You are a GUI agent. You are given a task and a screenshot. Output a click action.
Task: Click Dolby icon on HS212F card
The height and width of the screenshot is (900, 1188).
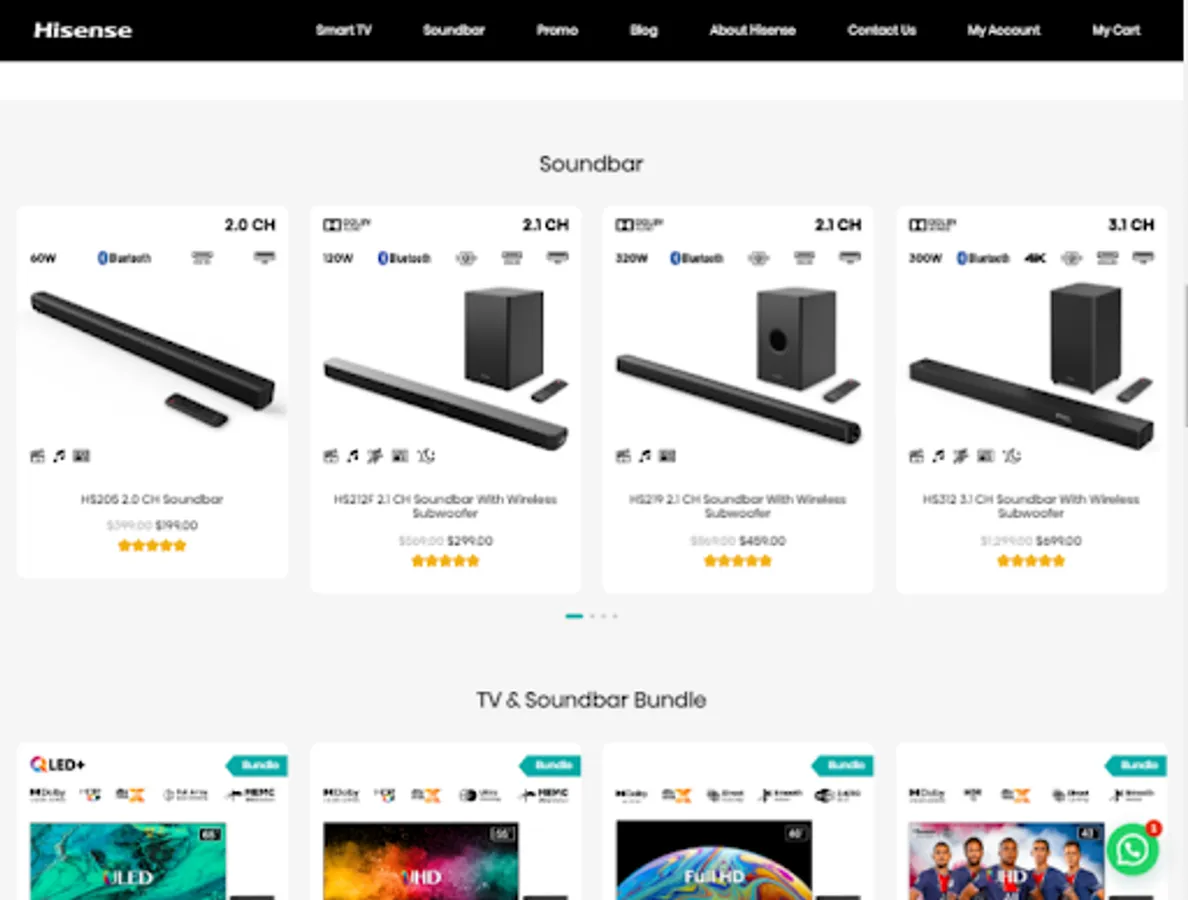pyautogui.click(x=347, y=225)
